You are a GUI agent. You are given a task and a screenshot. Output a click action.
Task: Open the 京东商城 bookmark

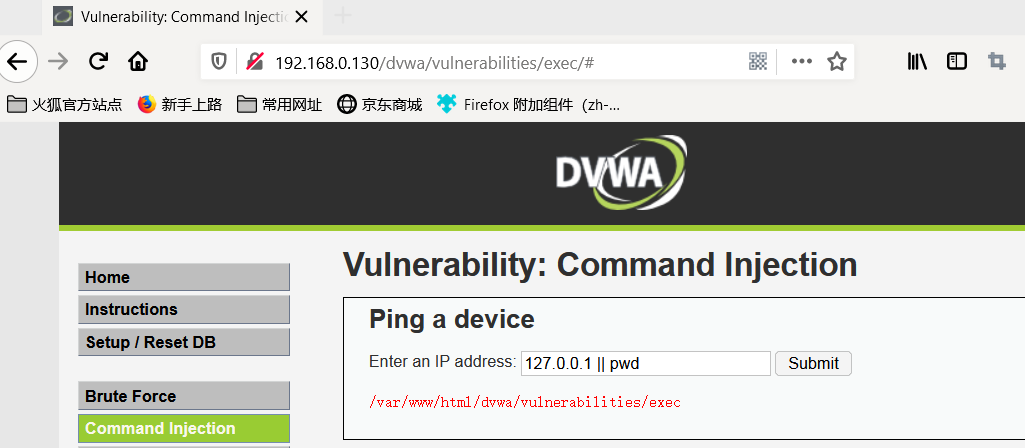[380, 104]
